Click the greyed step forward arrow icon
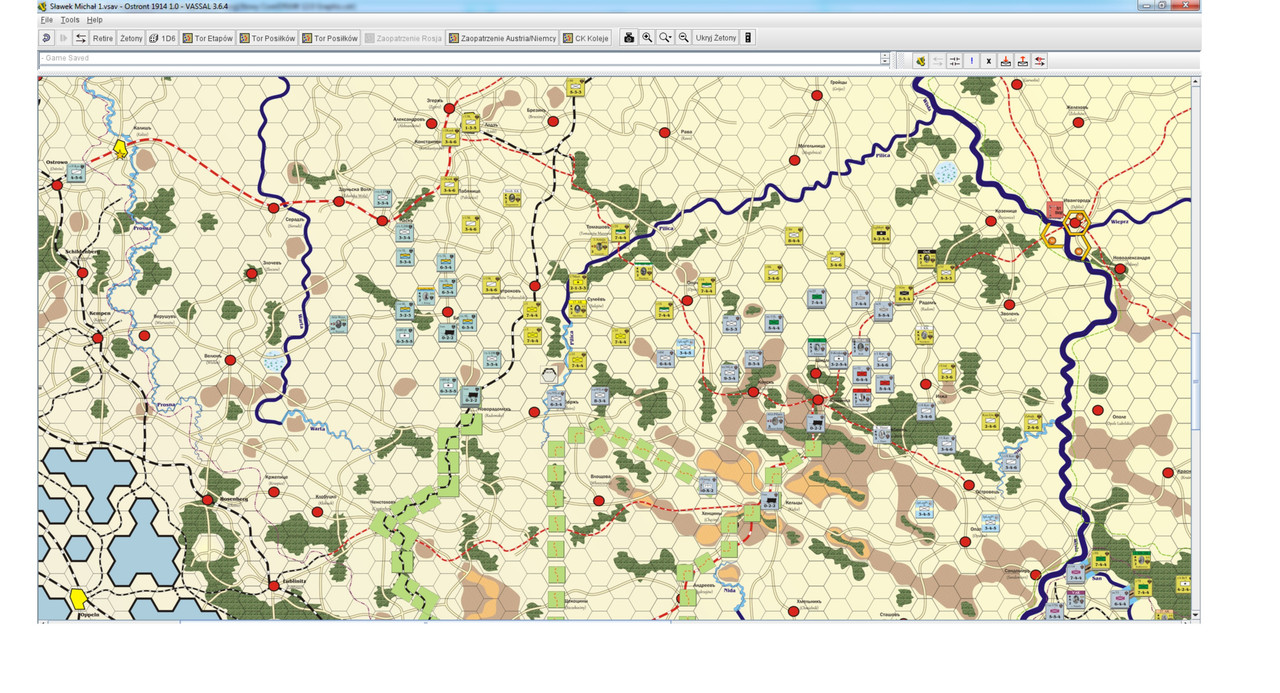The image size is (1280, 693). pos(64,38)
